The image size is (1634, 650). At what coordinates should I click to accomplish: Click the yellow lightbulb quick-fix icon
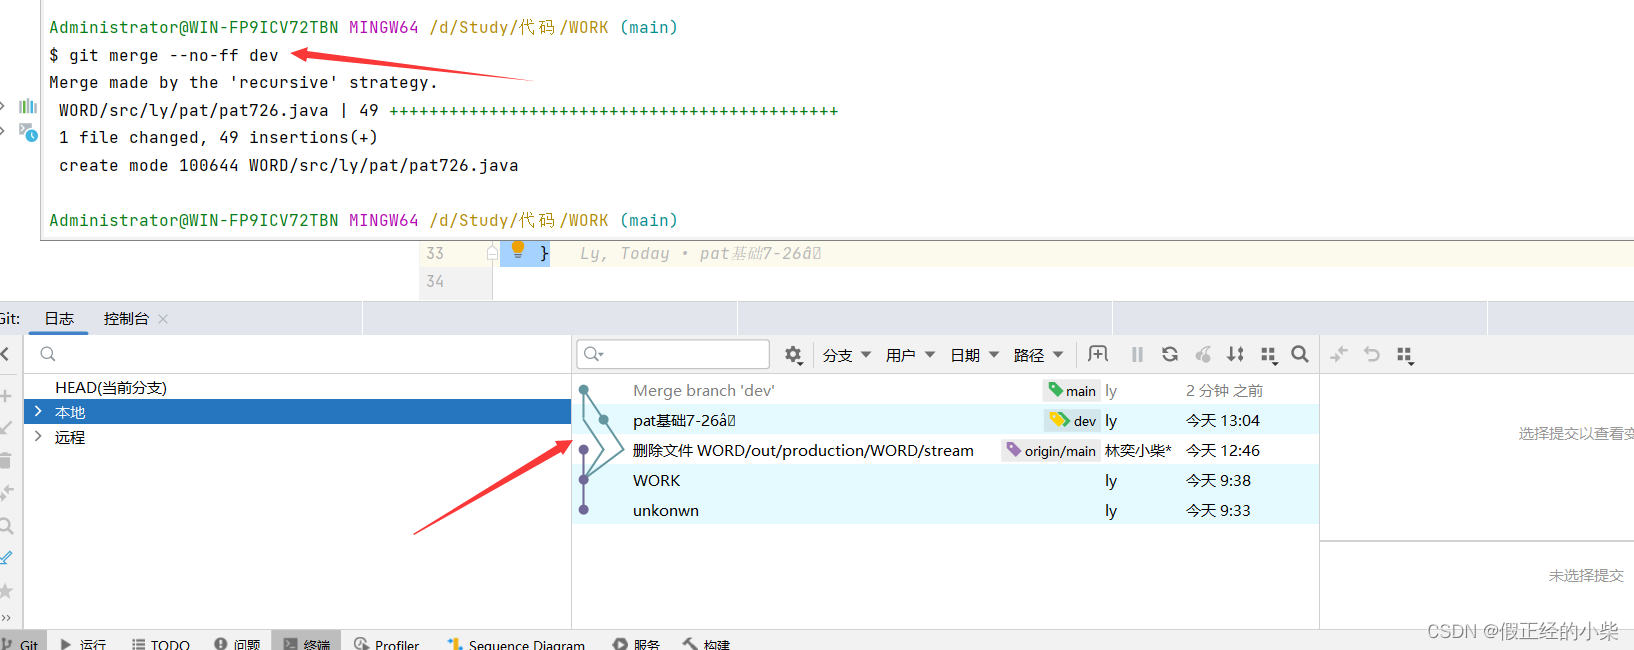pos(517,249)
